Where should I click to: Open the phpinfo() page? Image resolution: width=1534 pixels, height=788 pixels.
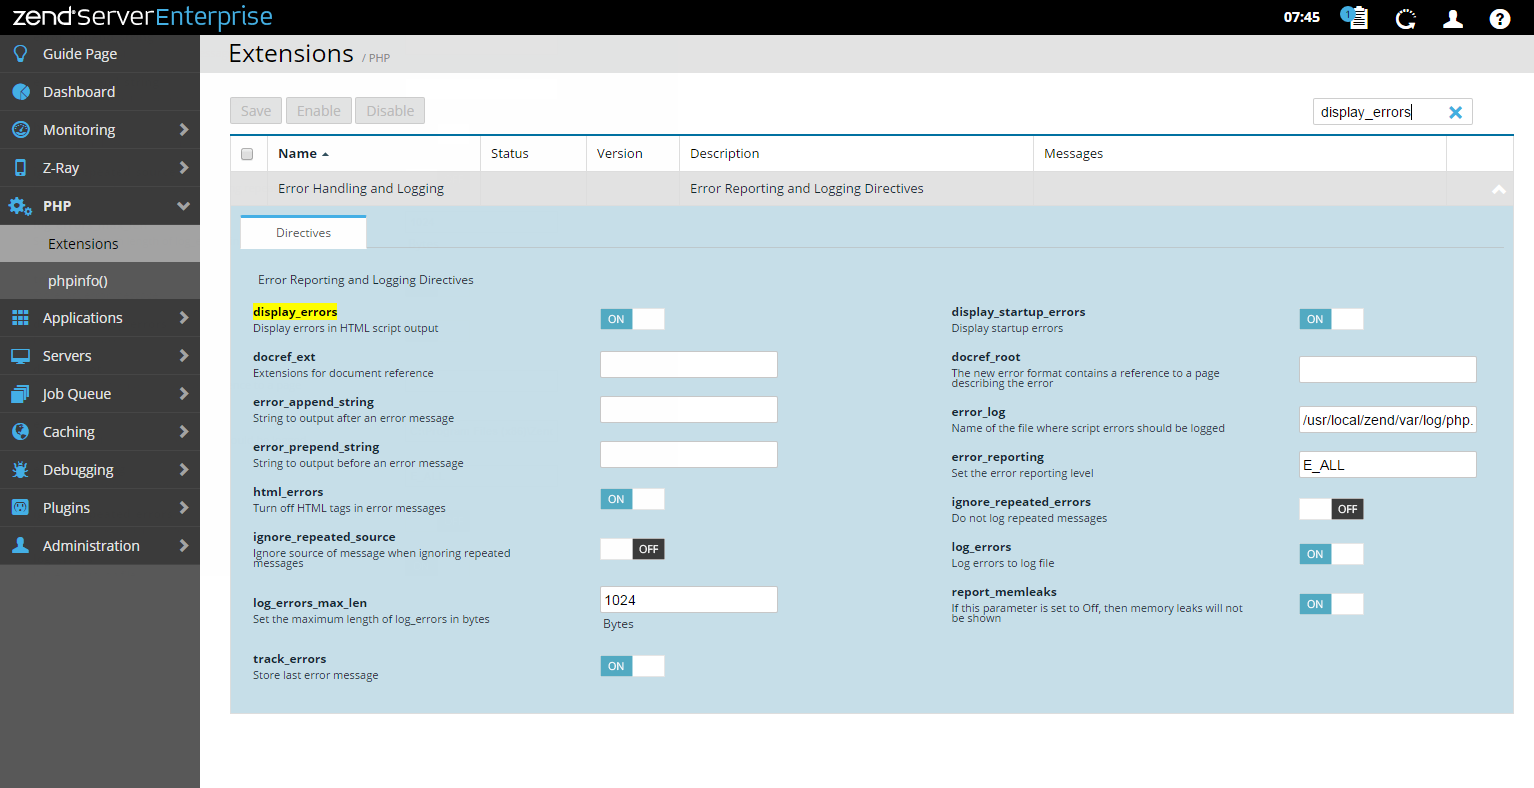[78, 281]
